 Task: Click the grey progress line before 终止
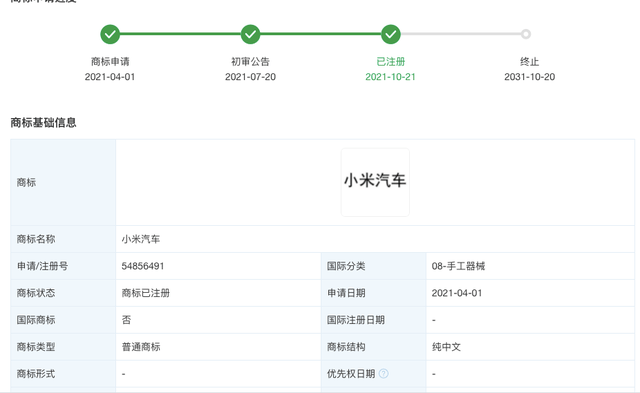pos(461,34)
